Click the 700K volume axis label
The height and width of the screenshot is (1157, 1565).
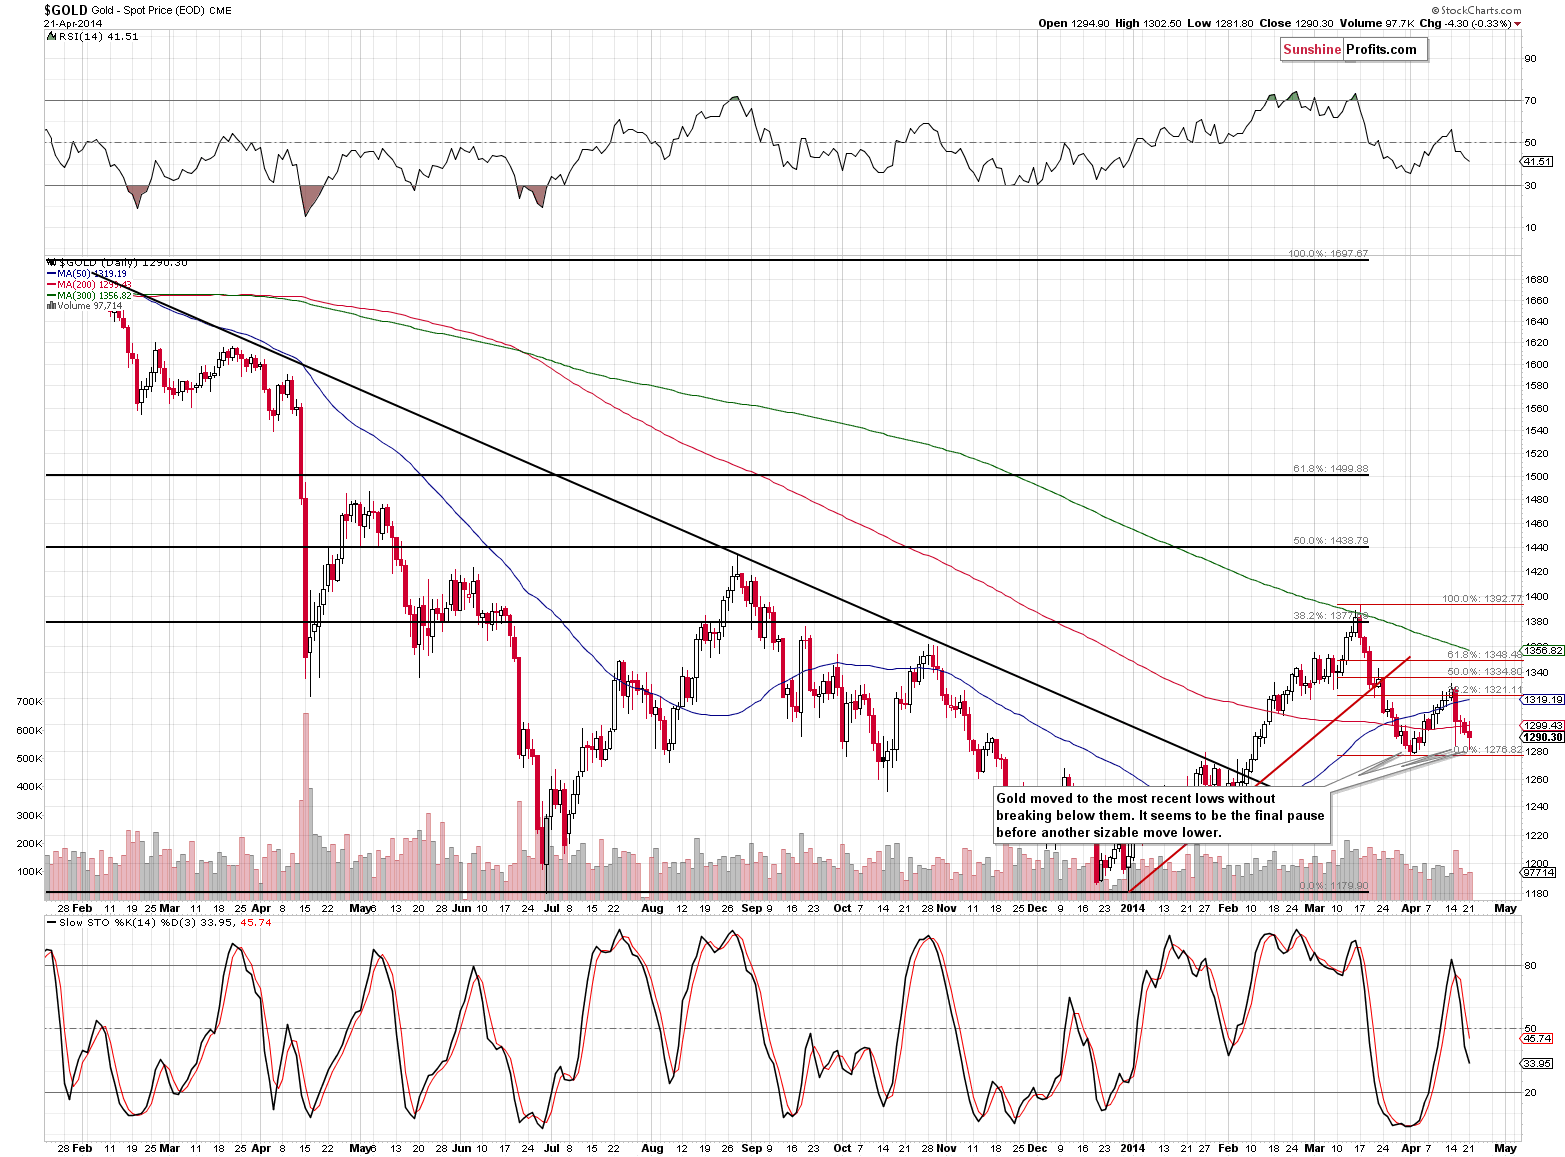pos(30,702)
